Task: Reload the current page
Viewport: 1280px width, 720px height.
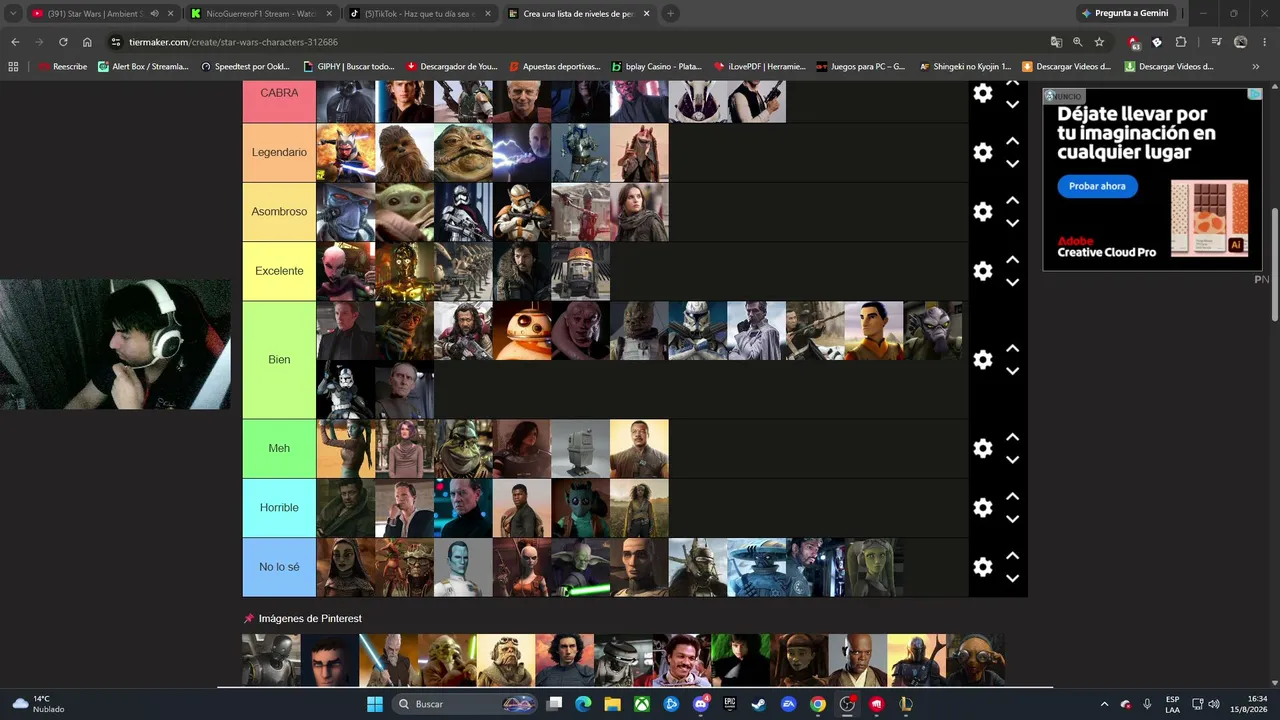Action: (63, 42)
